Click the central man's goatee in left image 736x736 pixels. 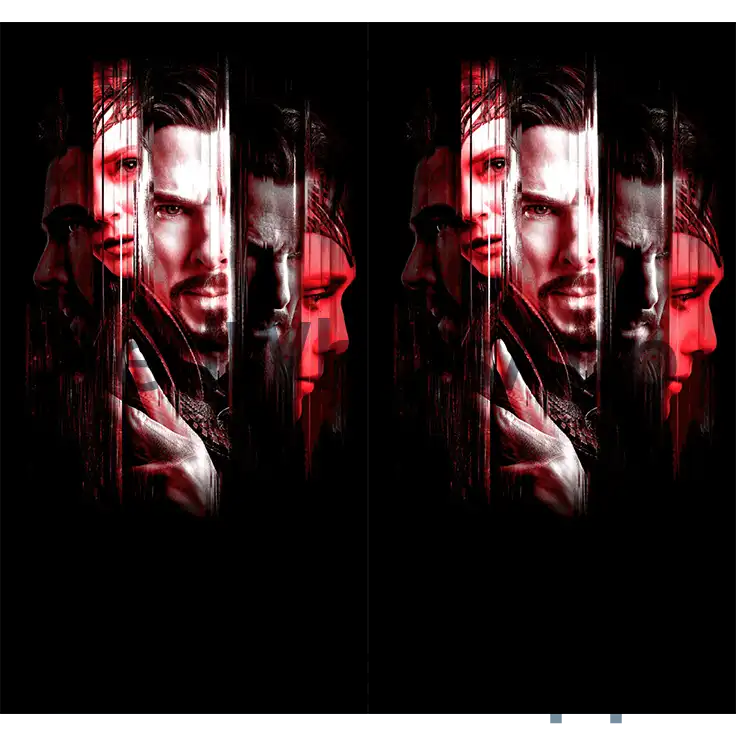tap(205, 315)
